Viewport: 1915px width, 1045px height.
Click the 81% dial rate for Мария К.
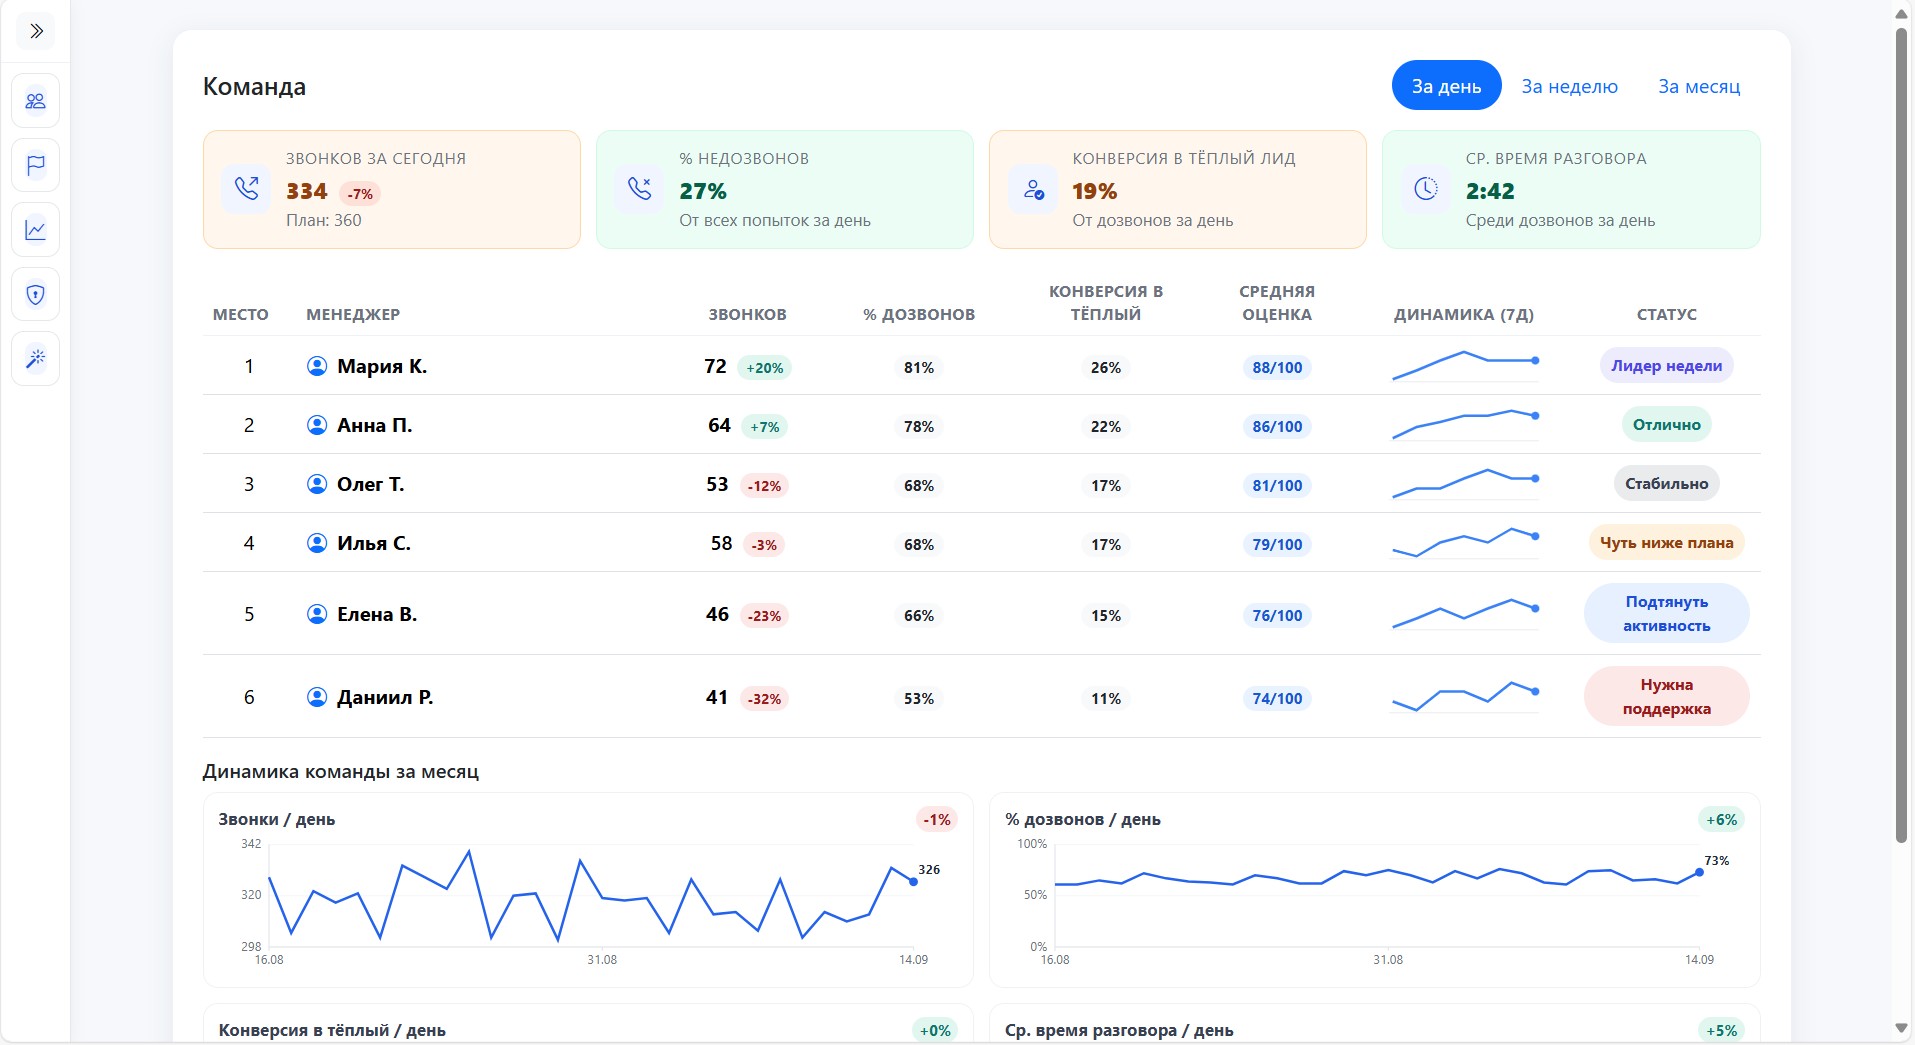tap(918, 368)
